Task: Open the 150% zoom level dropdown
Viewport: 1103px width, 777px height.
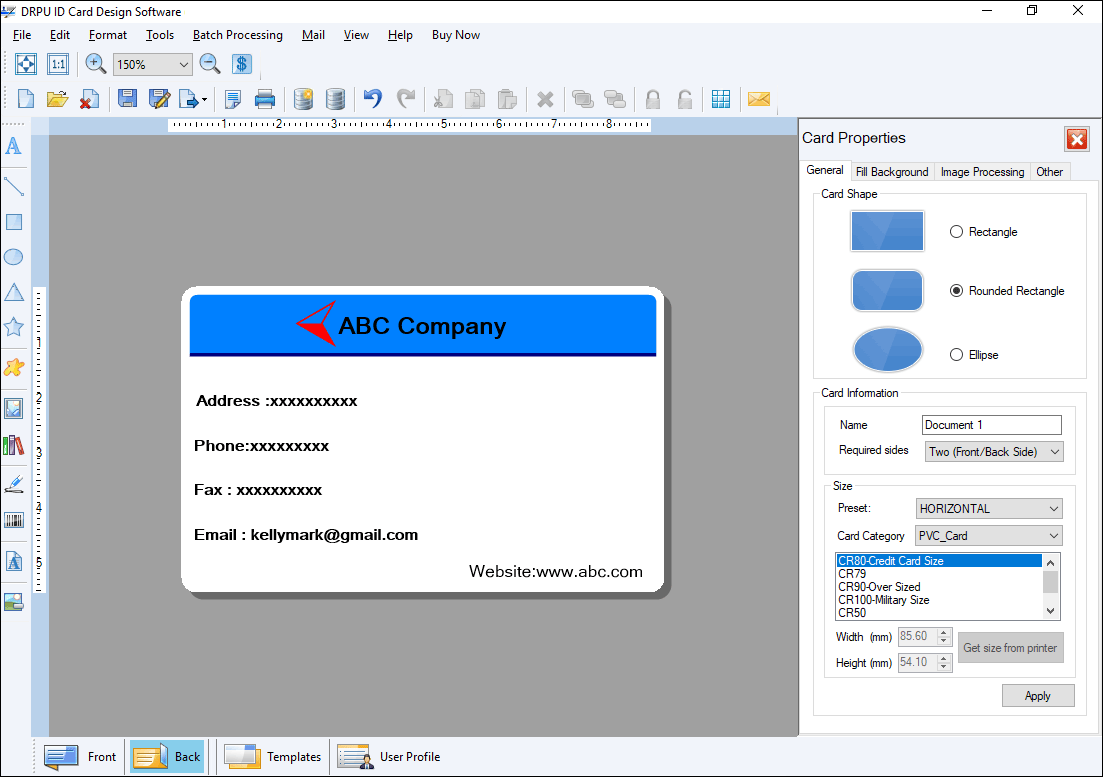Action: (x=184, y=65)
